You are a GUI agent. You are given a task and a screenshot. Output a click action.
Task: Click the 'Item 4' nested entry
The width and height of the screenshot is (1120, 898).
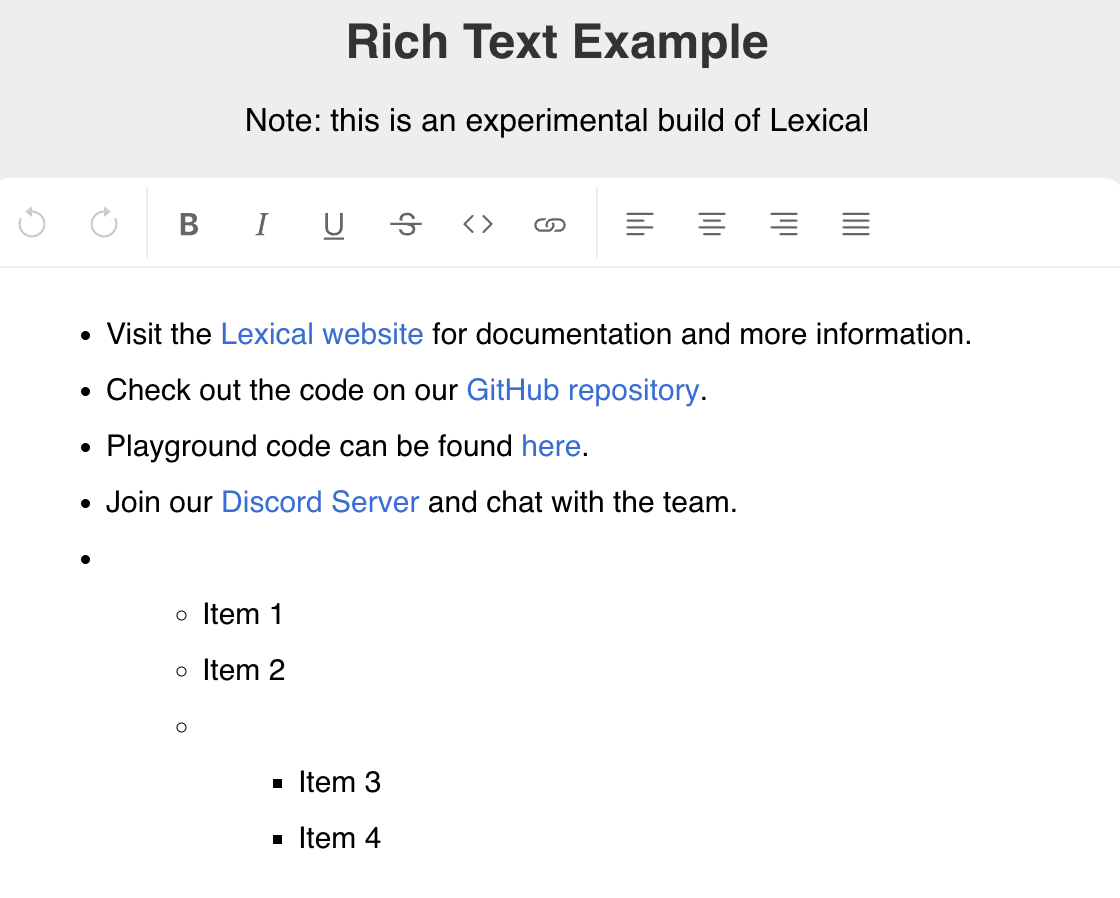[340, 838]
